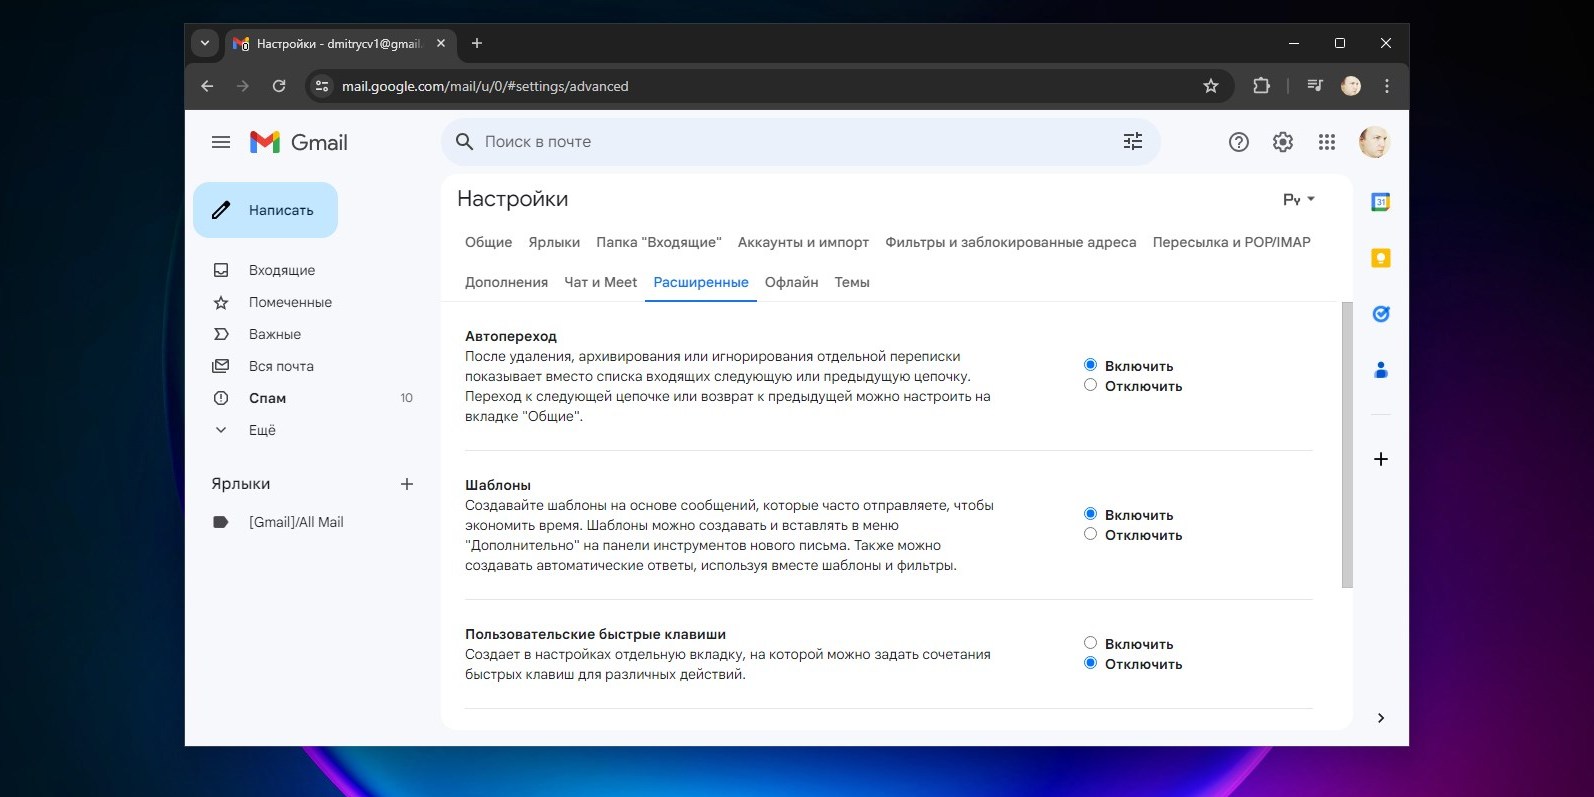Open the Help question mark icon
Screen dimensions: 1594x797
click(1239, 142)
